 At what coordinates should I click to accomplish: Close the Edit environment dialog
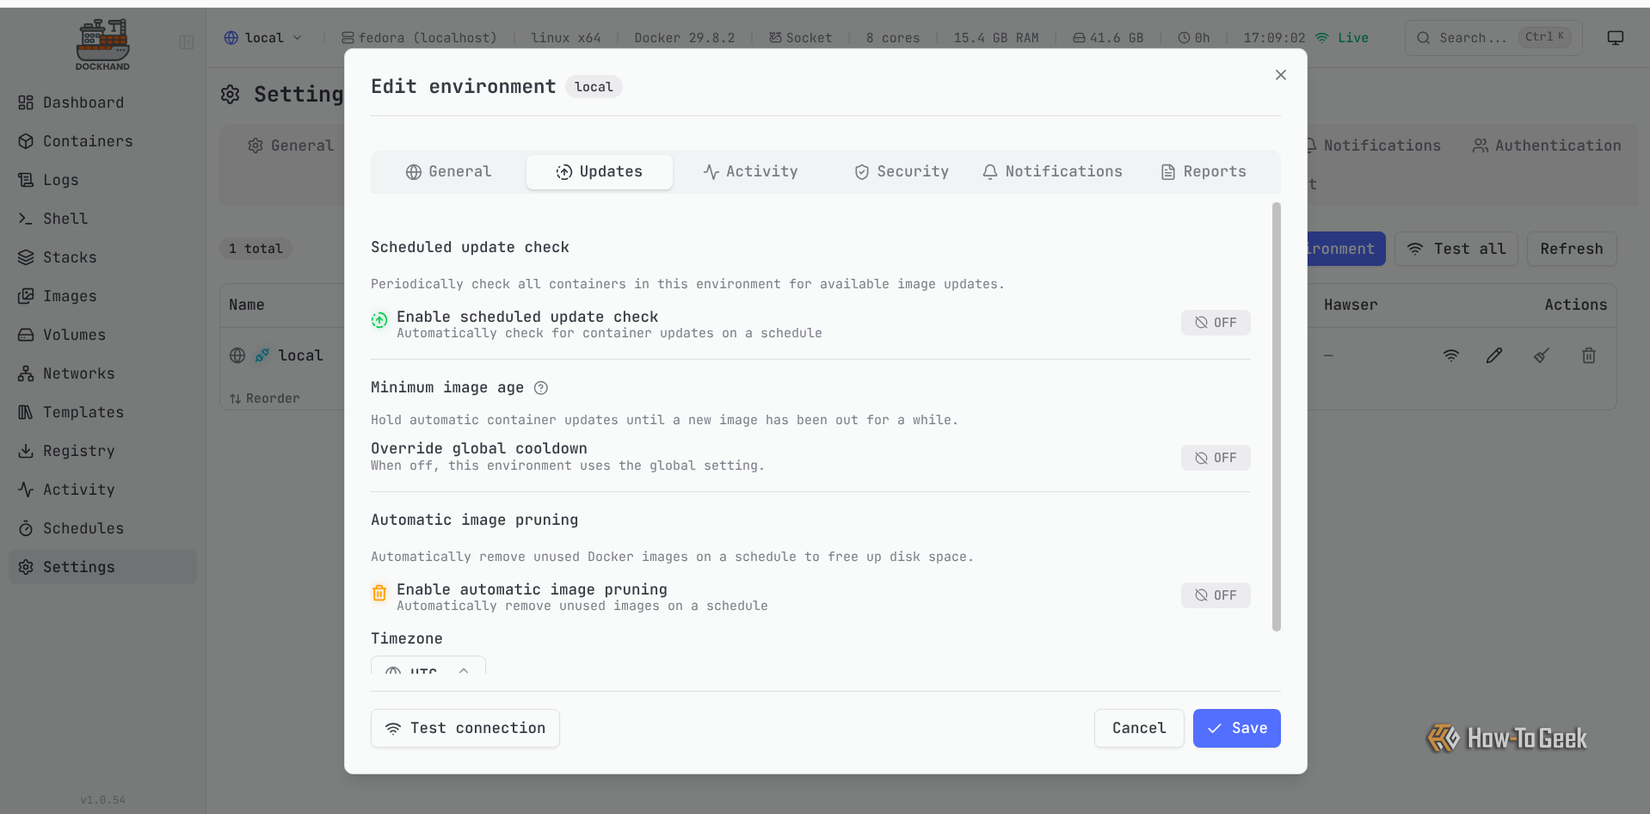(x=1280, y=75)
